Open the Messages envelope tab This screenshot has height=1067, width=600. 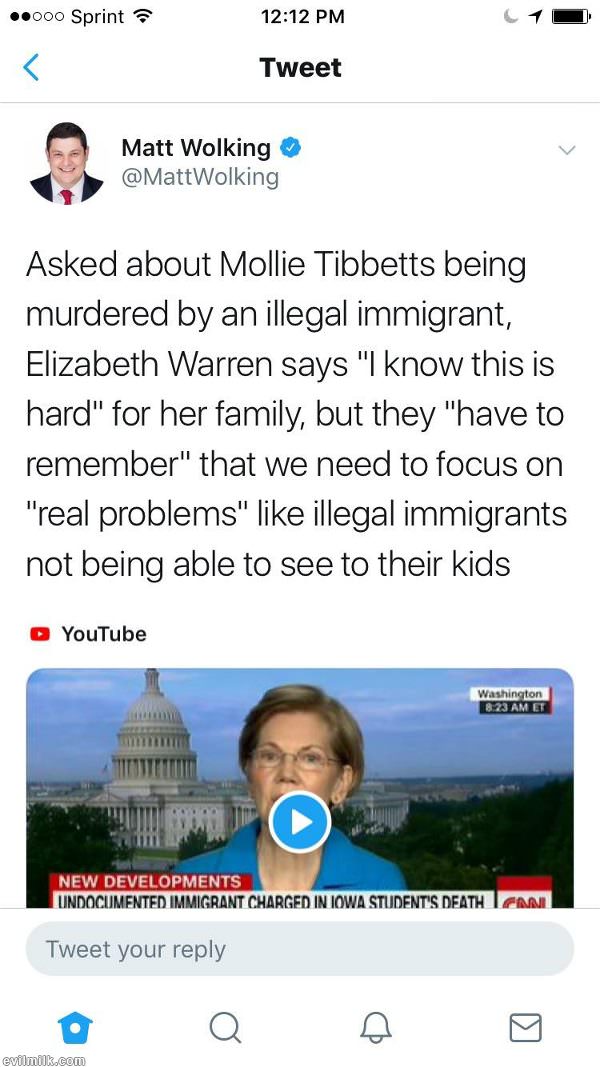coord(525,1028)
